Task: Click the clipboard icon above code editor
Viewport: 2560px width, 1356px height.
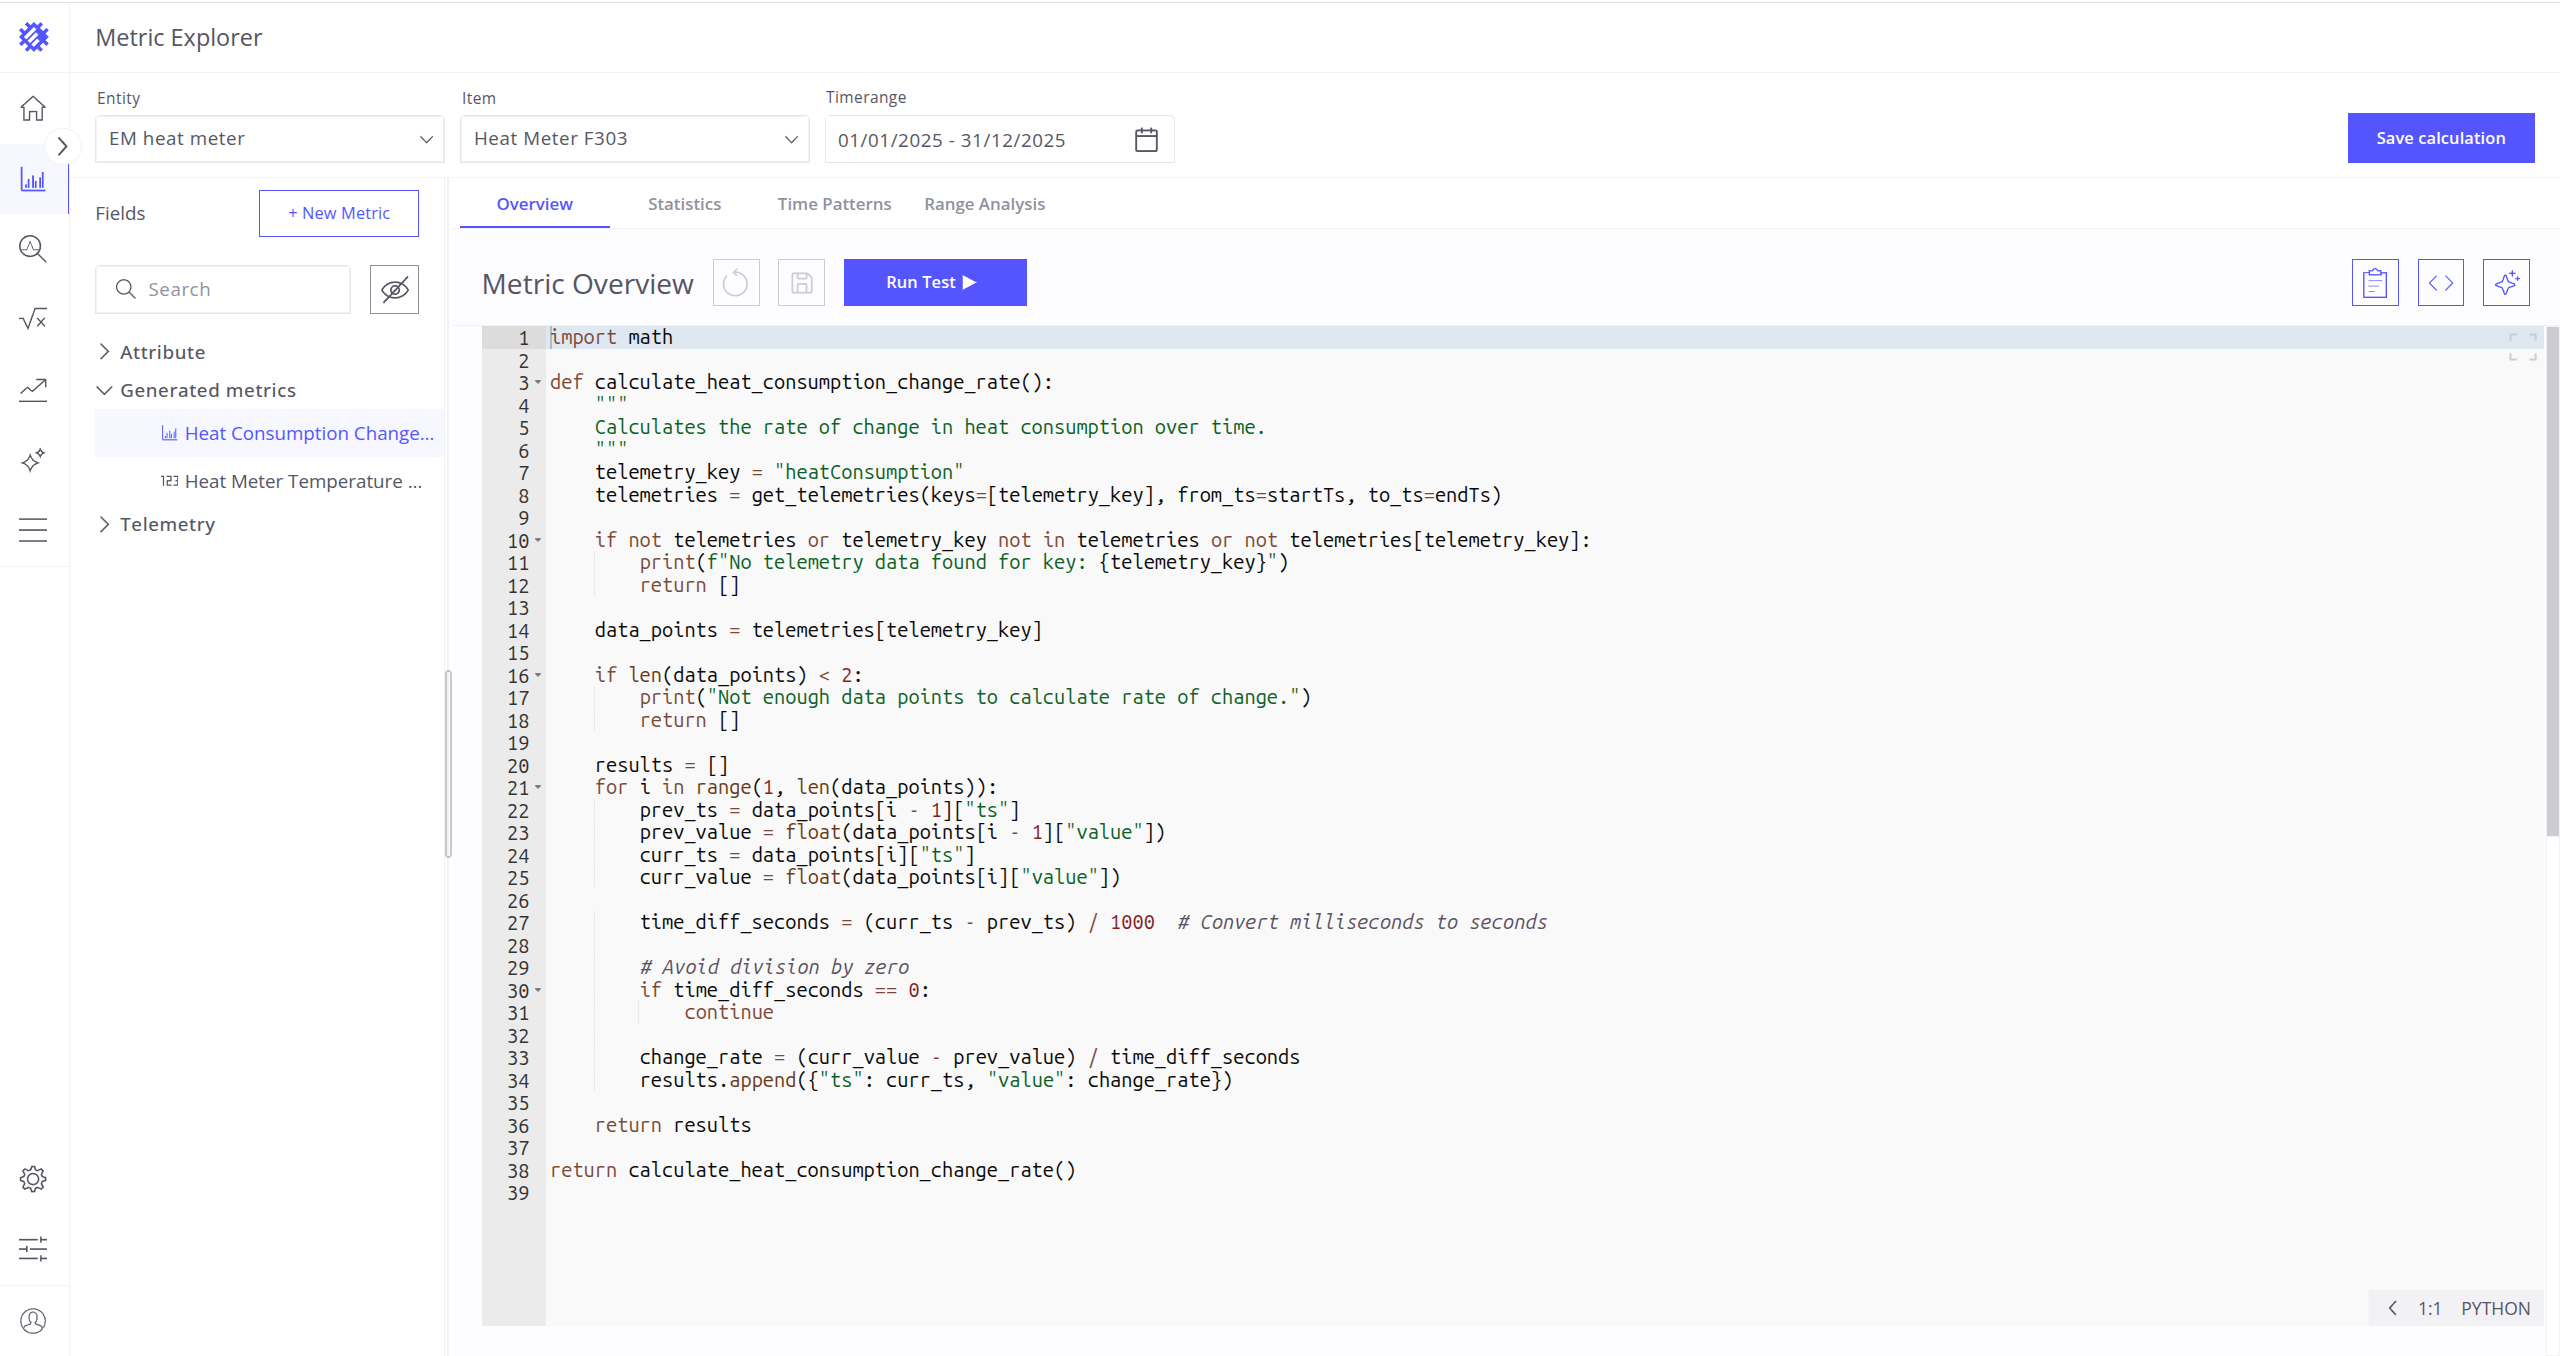Action: click(x=2374, y=283)
